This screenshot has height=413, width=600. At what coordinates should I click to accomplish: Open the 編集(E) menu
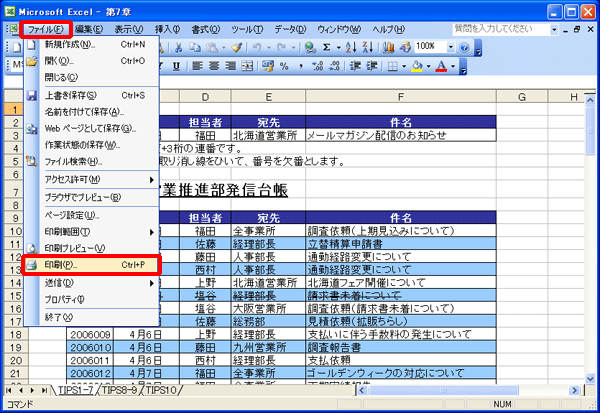[89, 29]
